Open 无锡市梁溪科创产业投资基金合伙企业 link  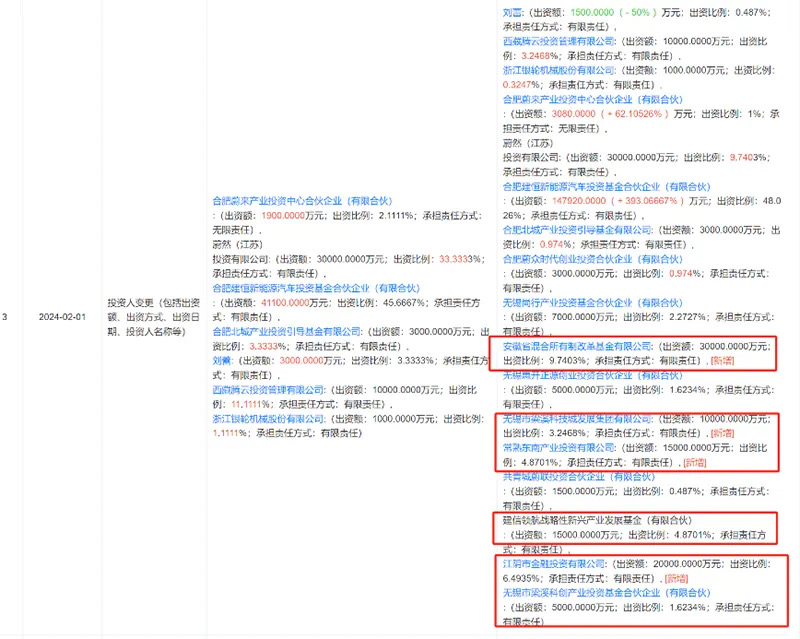tap(606, 593)
